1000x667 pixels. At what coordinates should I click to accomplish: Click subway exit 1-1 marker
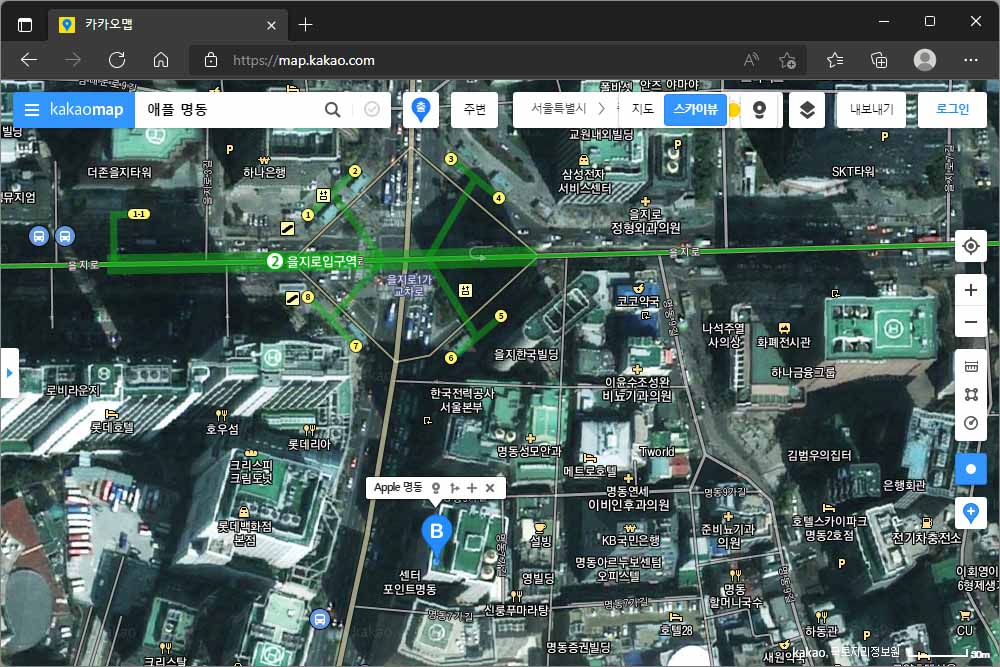pyautogui.click(x=138, y=214)
